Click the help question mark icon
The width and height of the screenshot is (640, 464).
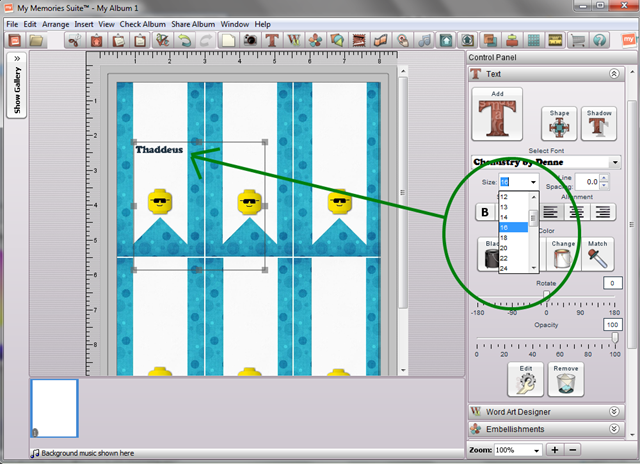click(600, 41)
